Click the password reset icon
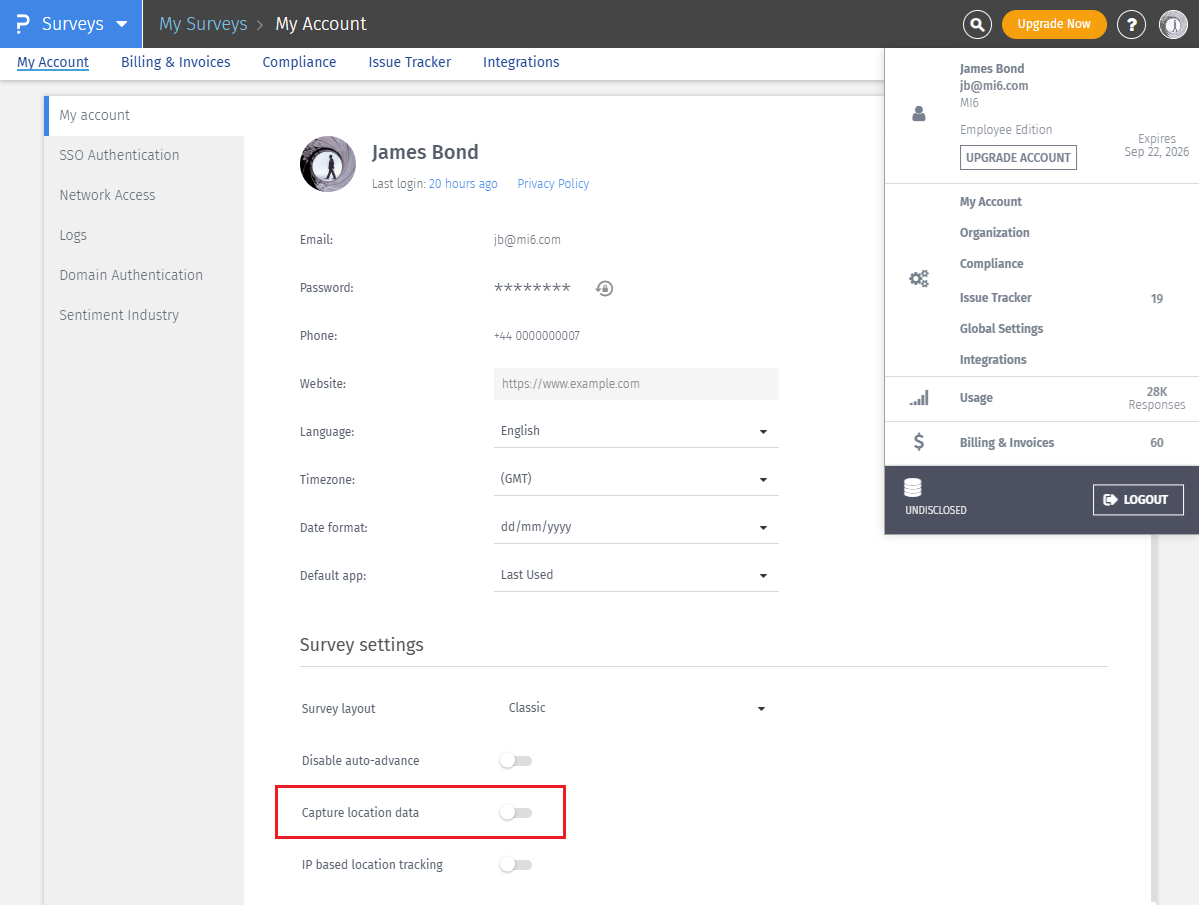Viewport: 1199px width, 905px height. coord(604,288)
